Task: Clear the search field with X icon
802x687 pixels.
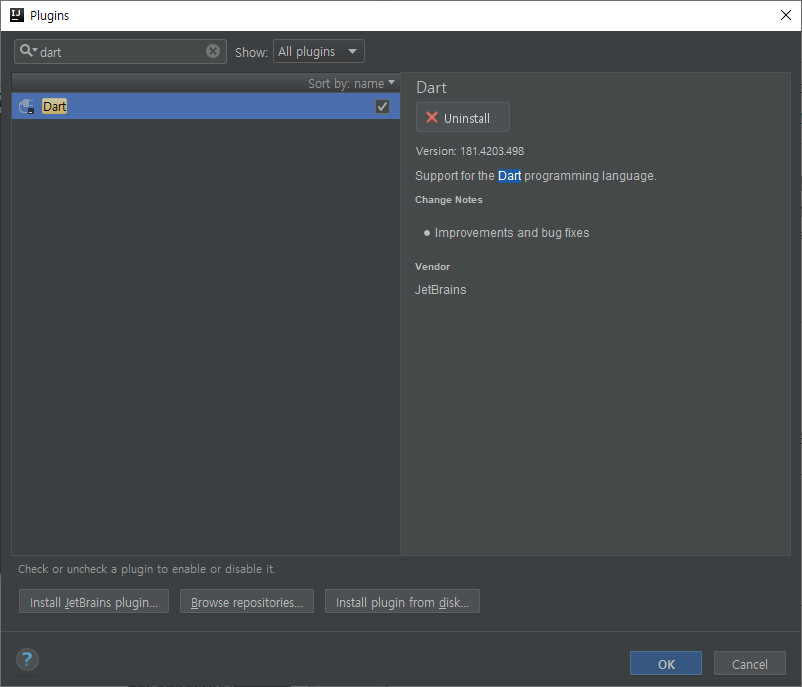Action: tap(213, 51)
